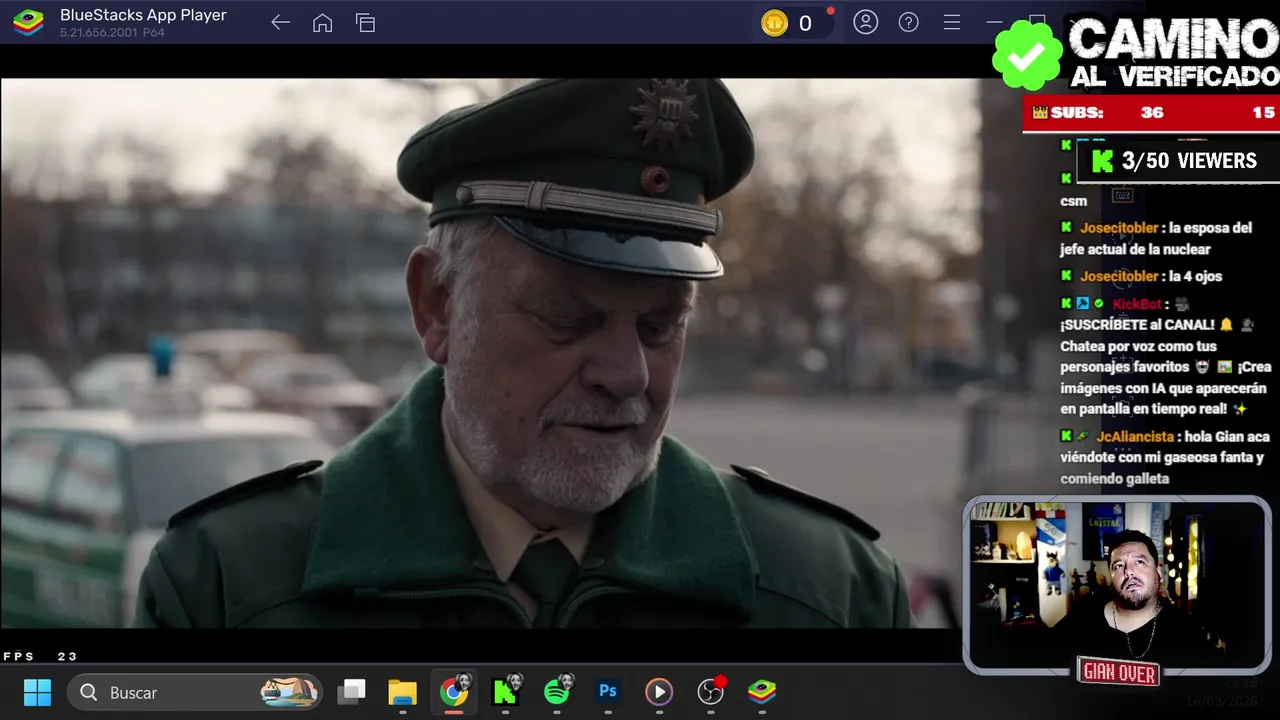The image size is (1280, 720).
Task: Click Josecitobler username on '4 ojos' message
Action: [1119, 276]
